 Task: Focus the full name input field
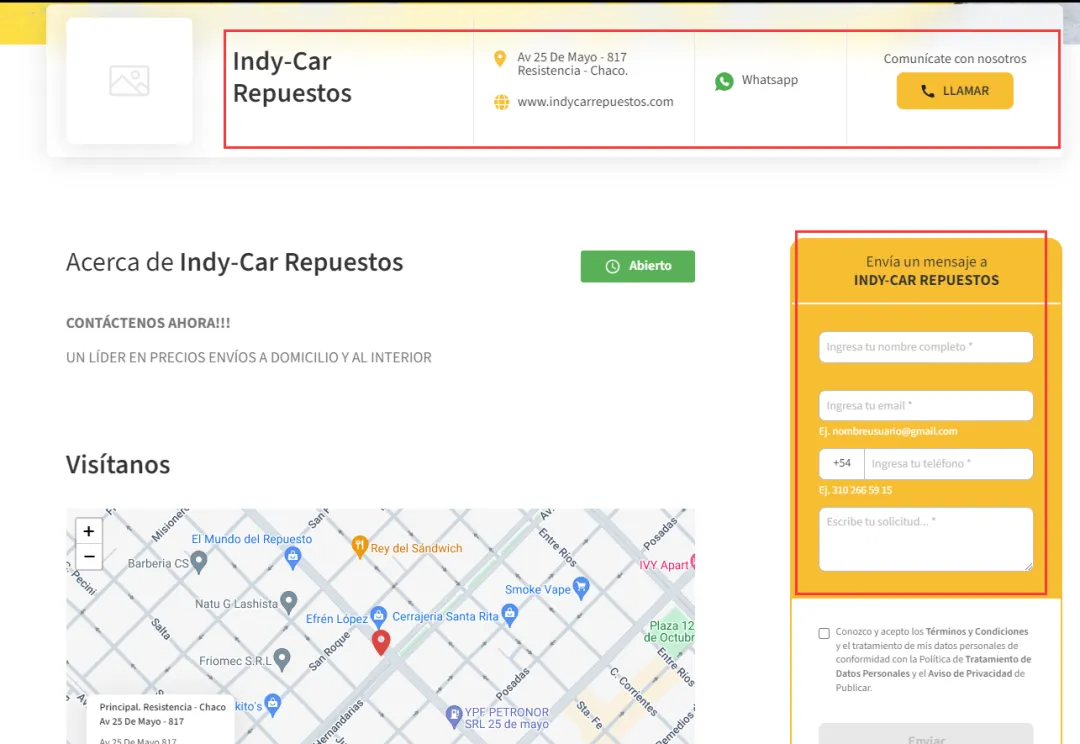pos(925,347)
